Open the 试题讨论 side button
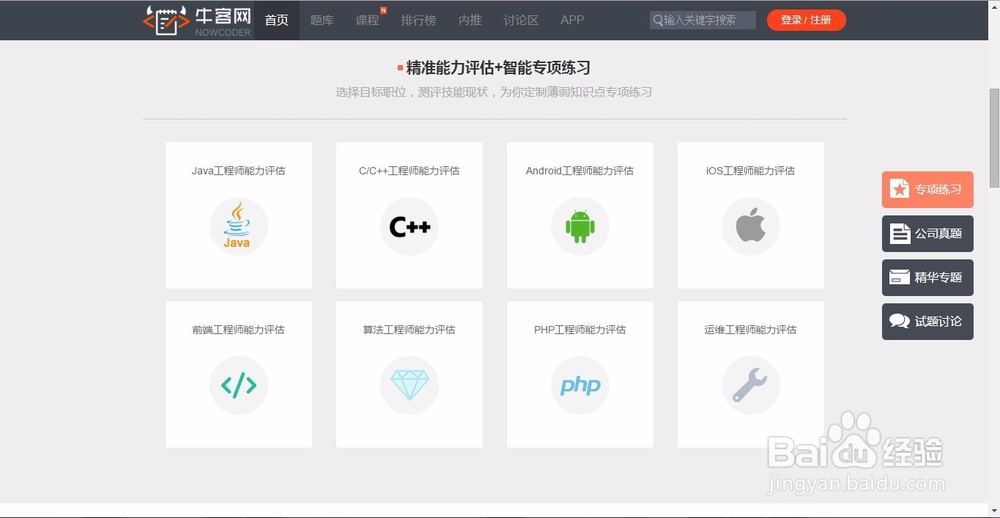The height and width of the screenshot is (518, 1000). (x=928, y=322)
